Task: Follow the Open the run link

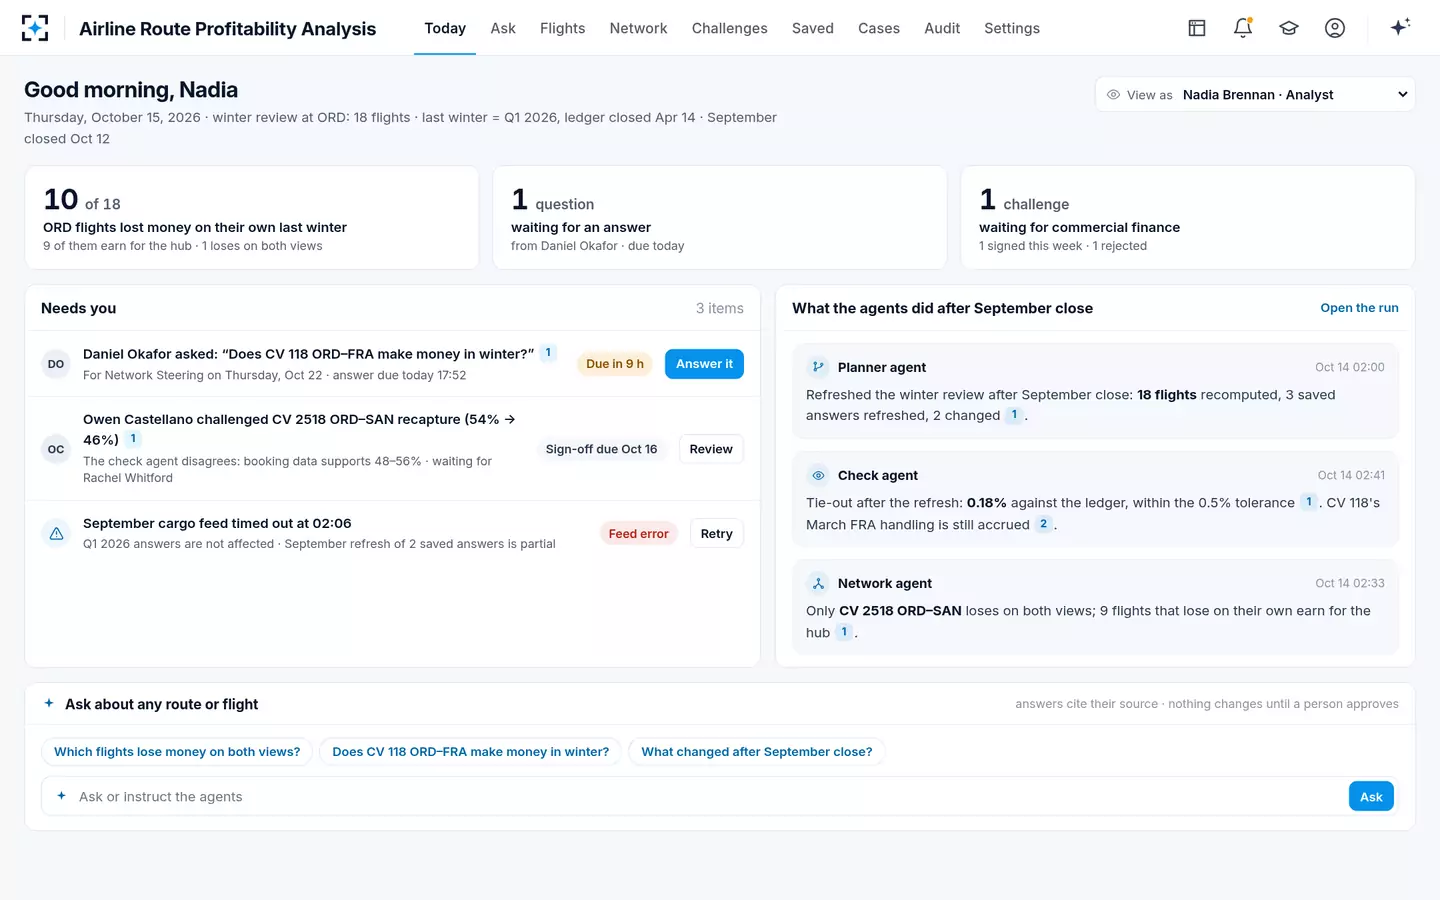Action: [x=1359, y=308]
